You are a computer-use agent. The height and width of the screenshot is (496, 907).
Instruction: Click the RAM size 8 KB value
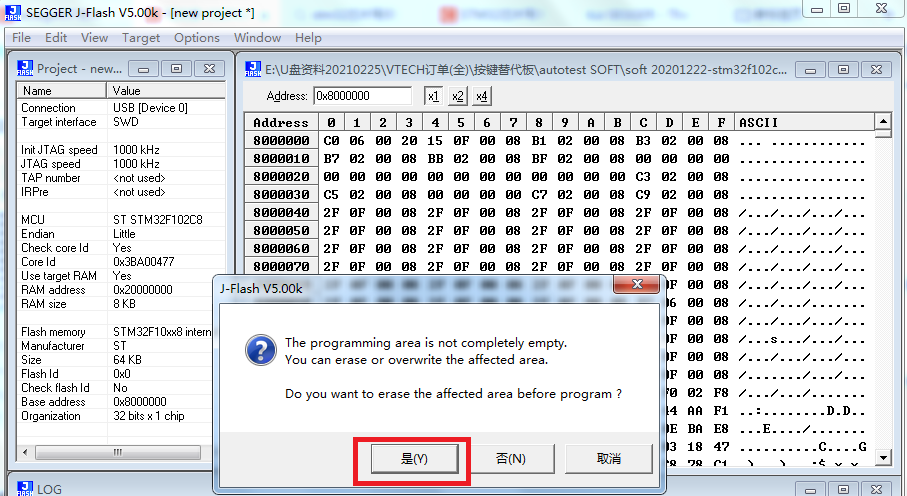pos(124,304)
